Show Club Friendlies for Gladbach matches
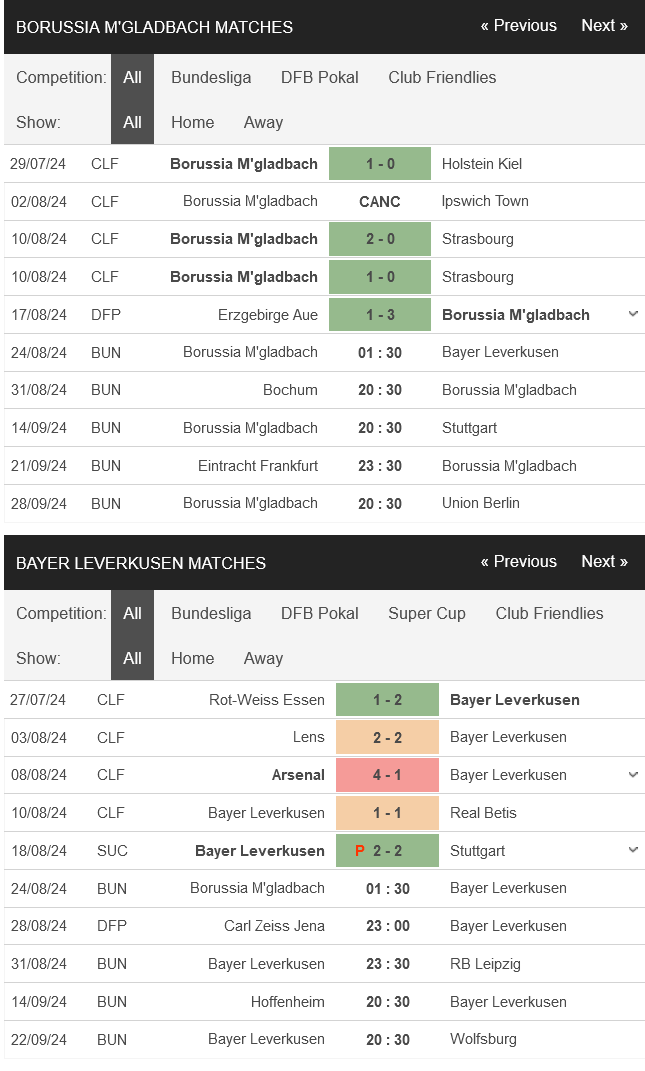 point(442,77)
